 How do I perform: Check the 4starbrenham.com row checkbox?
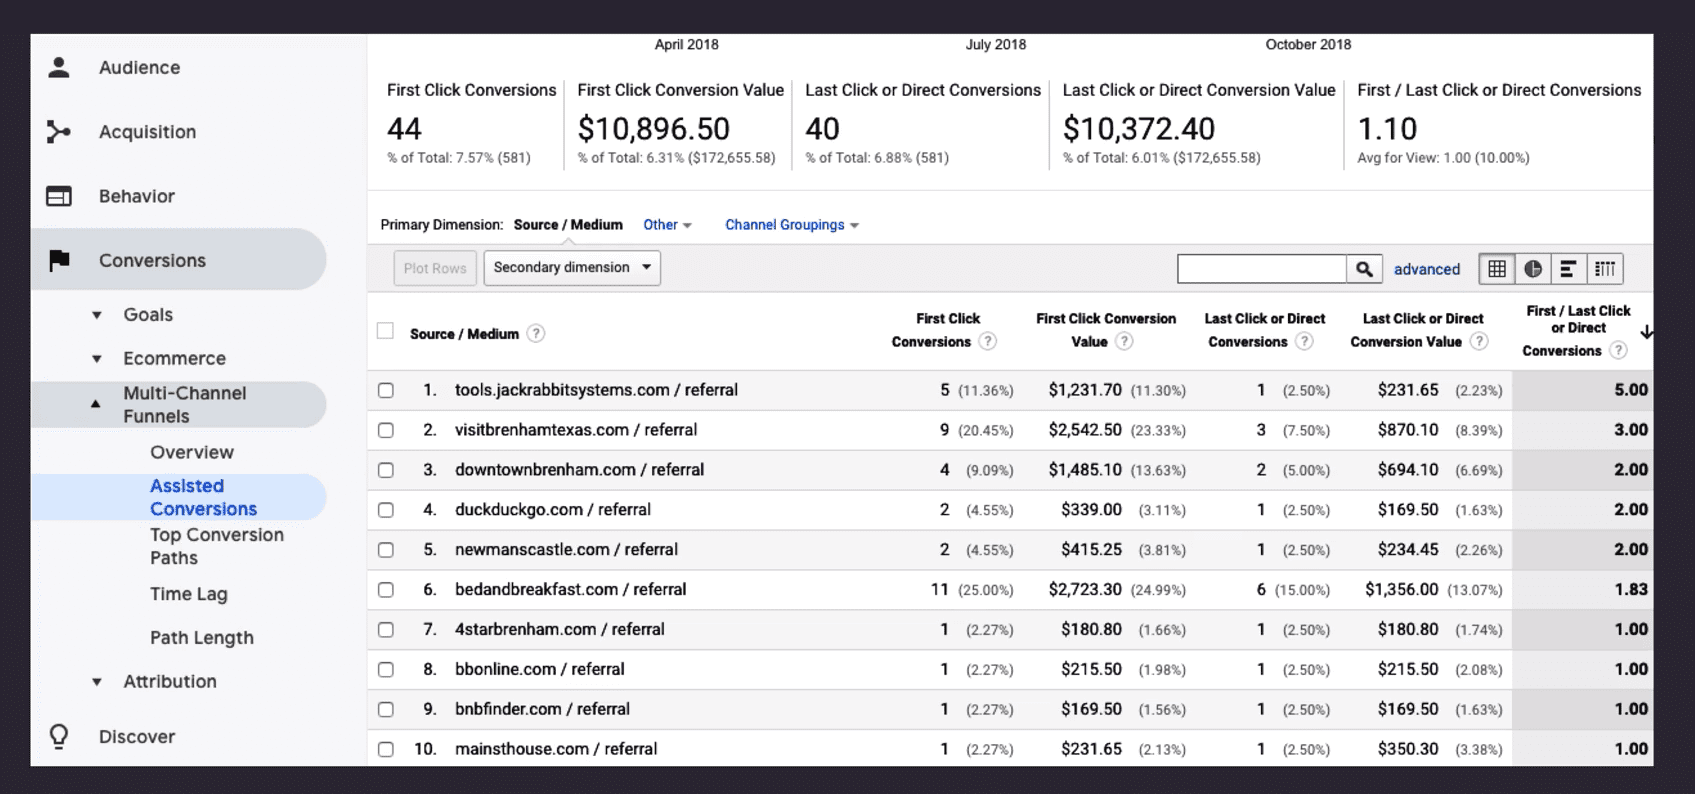386,631
